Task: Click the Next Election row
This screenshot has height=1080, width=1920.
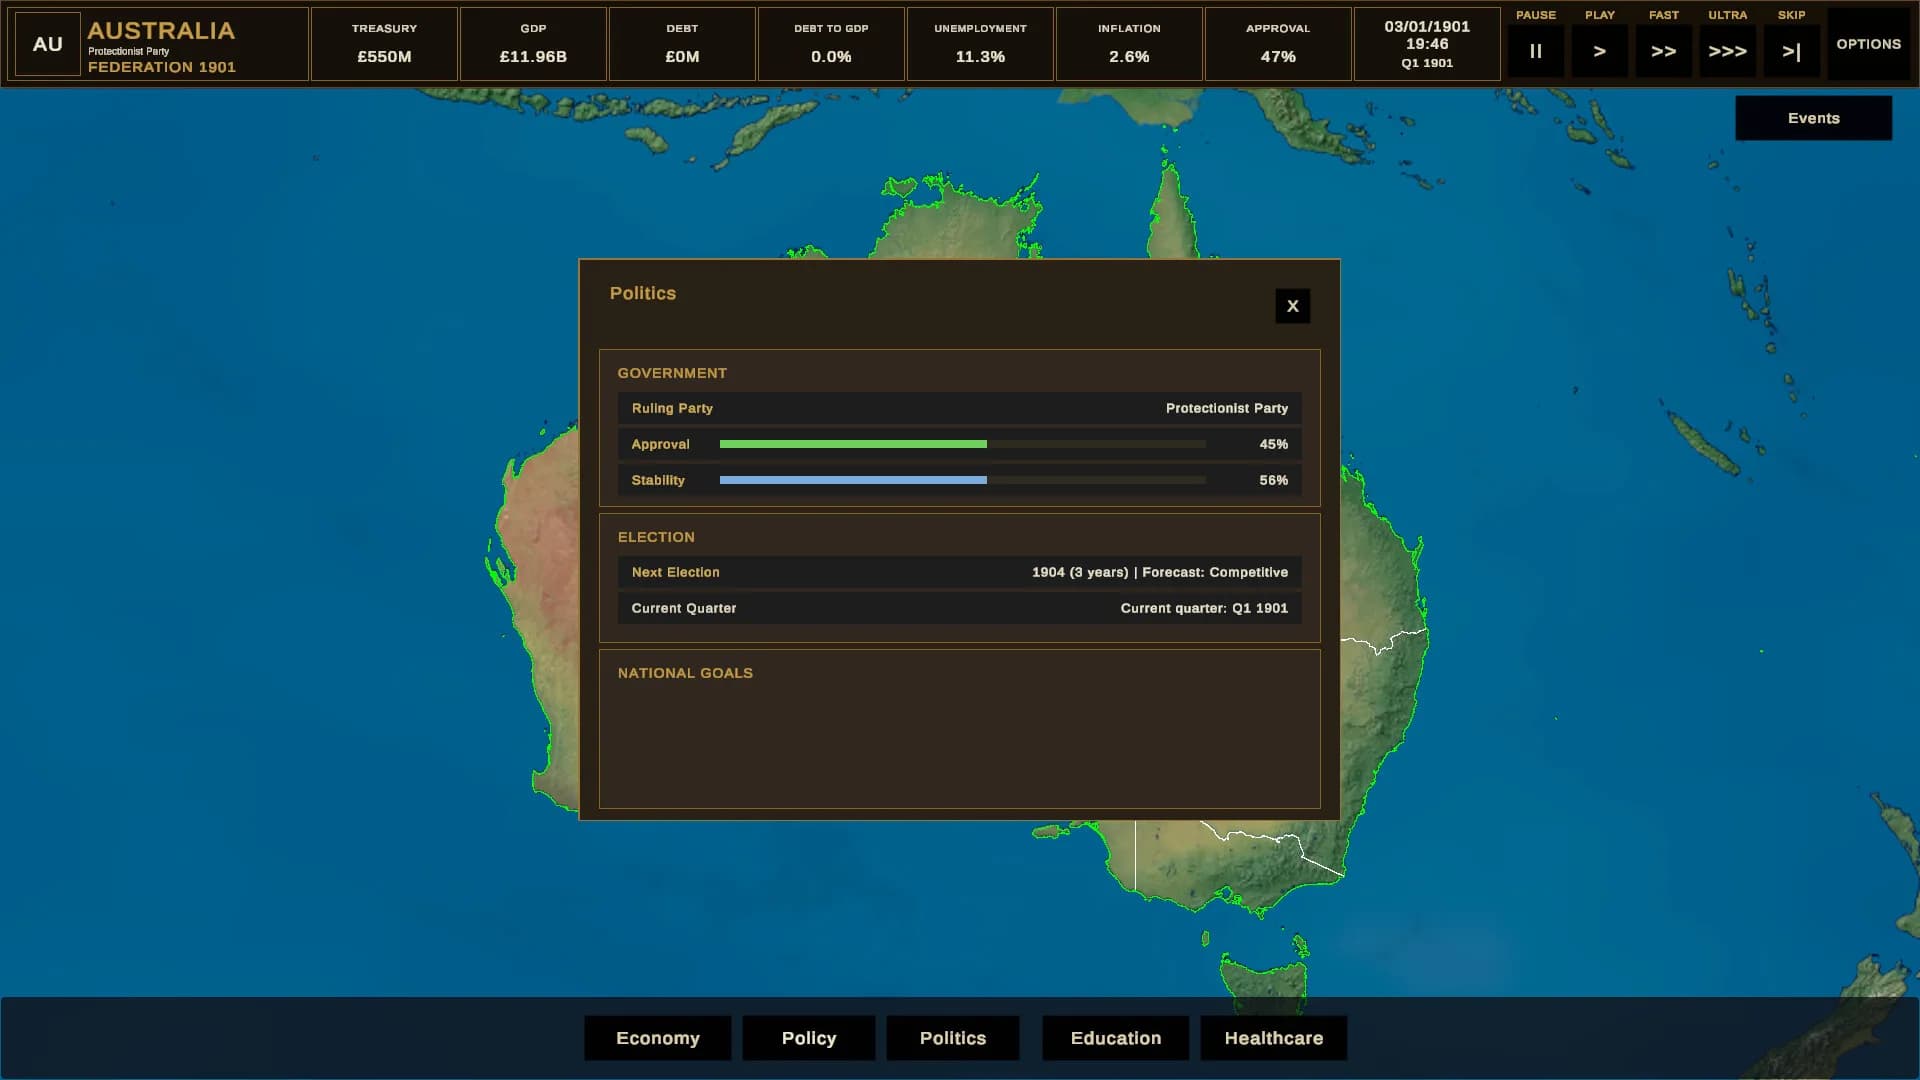Action: [x=960, y=572]
